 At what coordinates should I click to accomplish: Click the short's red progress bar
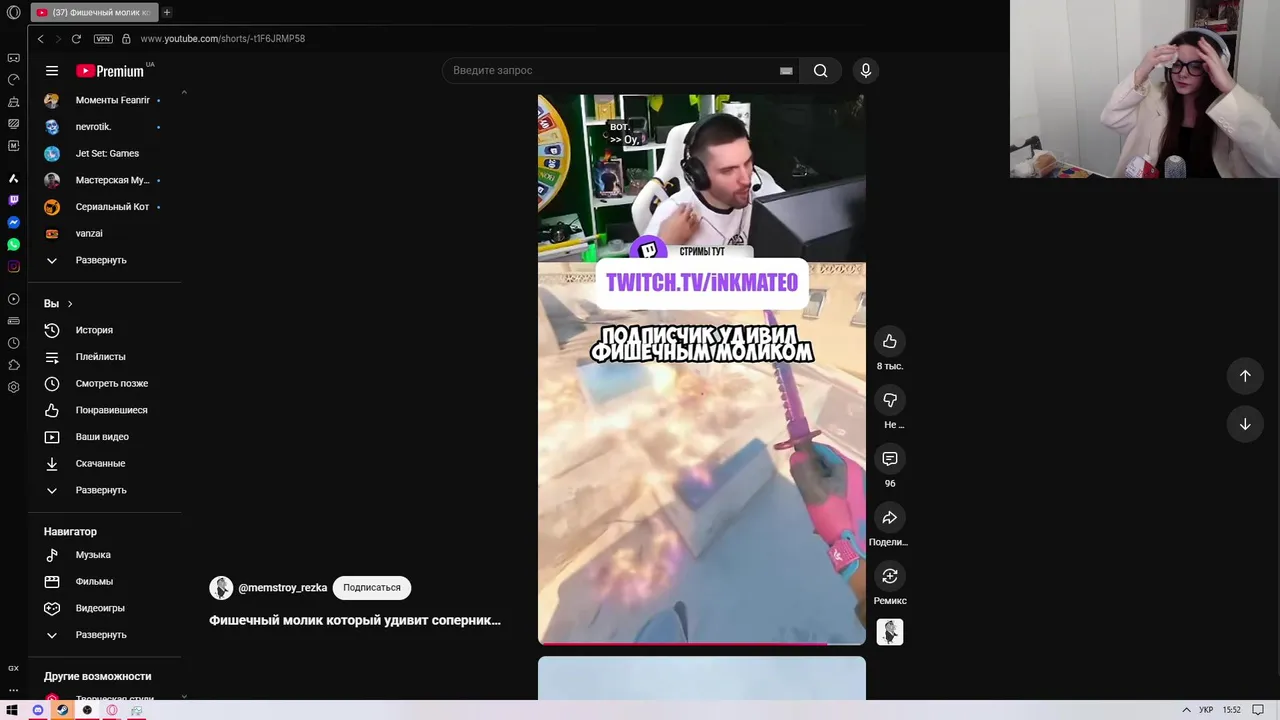coord(702,644)
